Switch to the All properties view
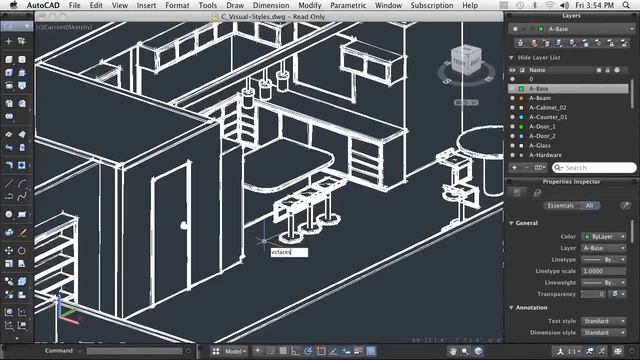The image size is (640, 360). tap(589, 206)
